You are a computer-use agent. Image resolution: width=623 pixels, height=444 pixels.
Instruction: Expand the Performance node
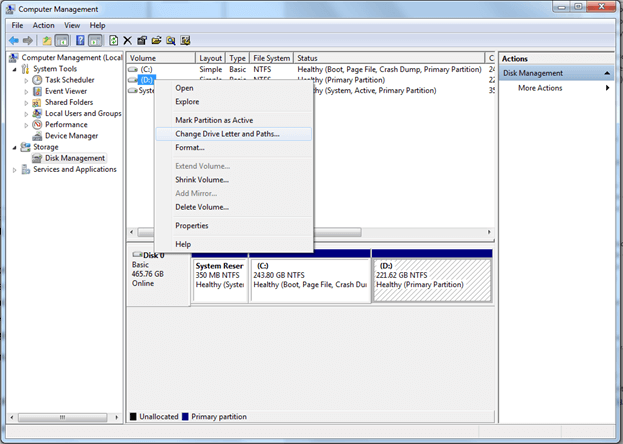click(x=26, y=125)
